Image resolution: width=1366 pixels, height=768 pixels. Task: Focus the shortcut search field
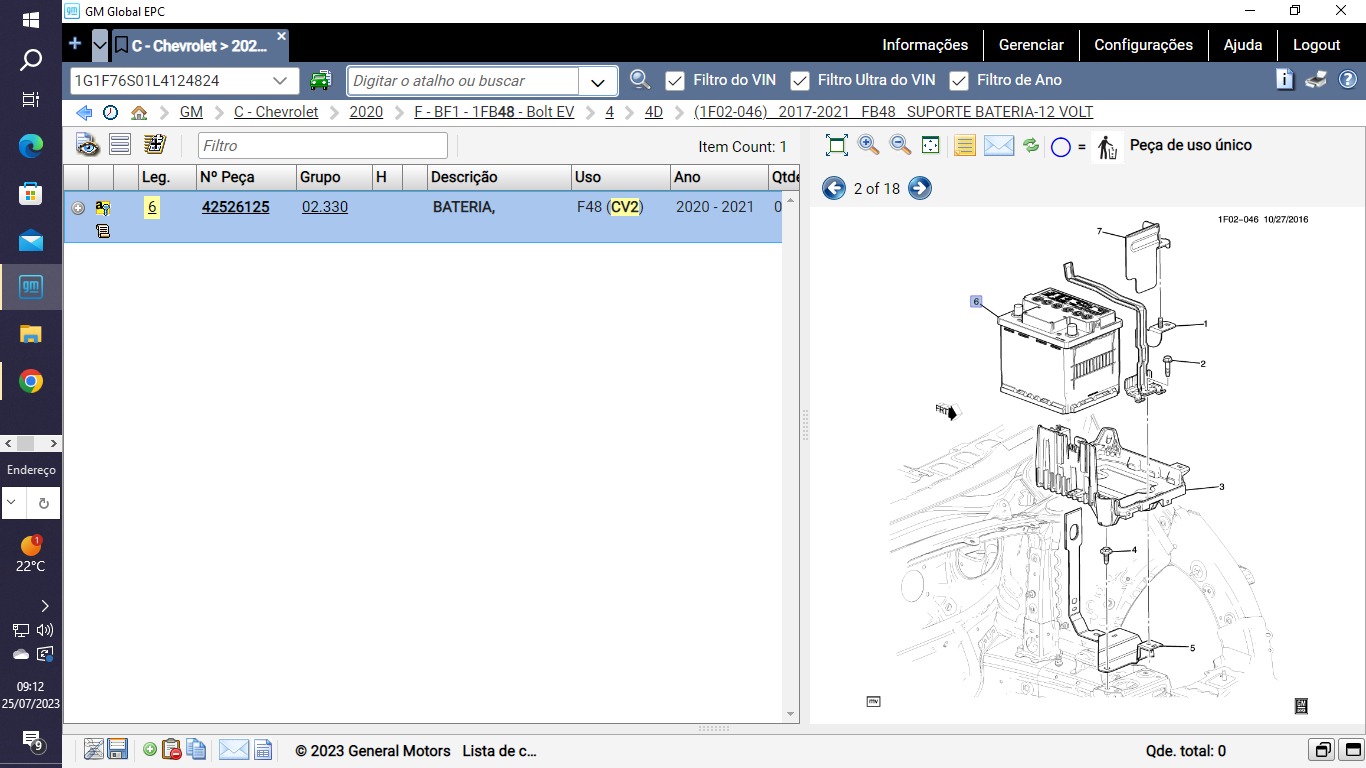pos(463,81)
